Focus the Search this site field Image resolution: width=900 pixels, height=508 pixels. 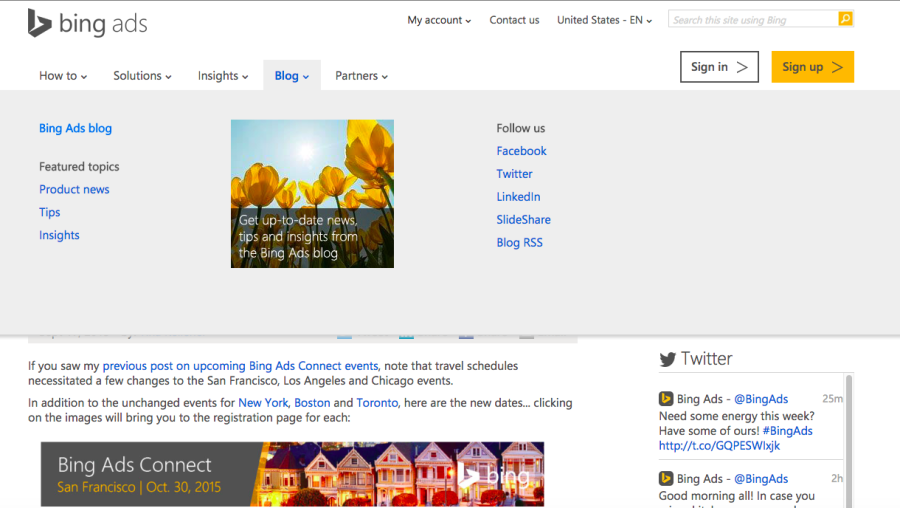753,20
